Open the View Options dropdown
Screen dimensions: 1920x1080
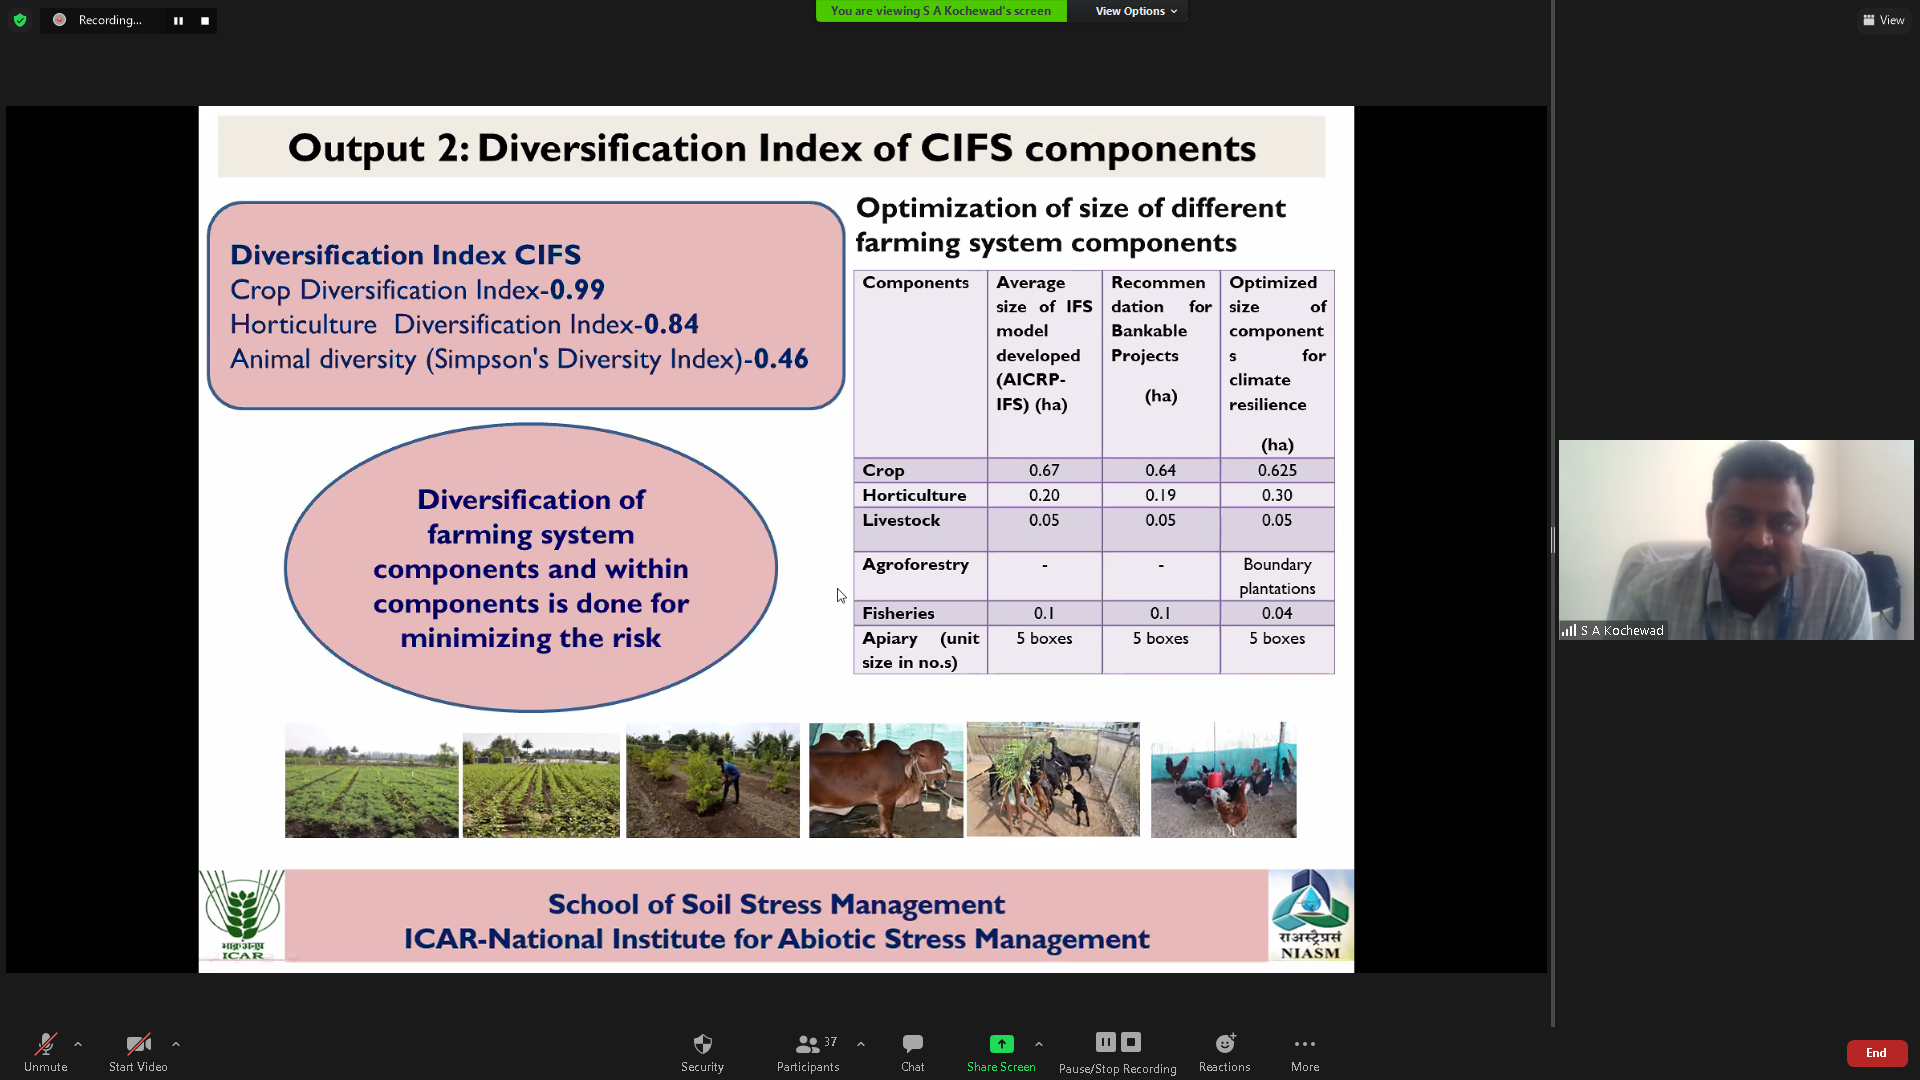tap(1136, 11)
